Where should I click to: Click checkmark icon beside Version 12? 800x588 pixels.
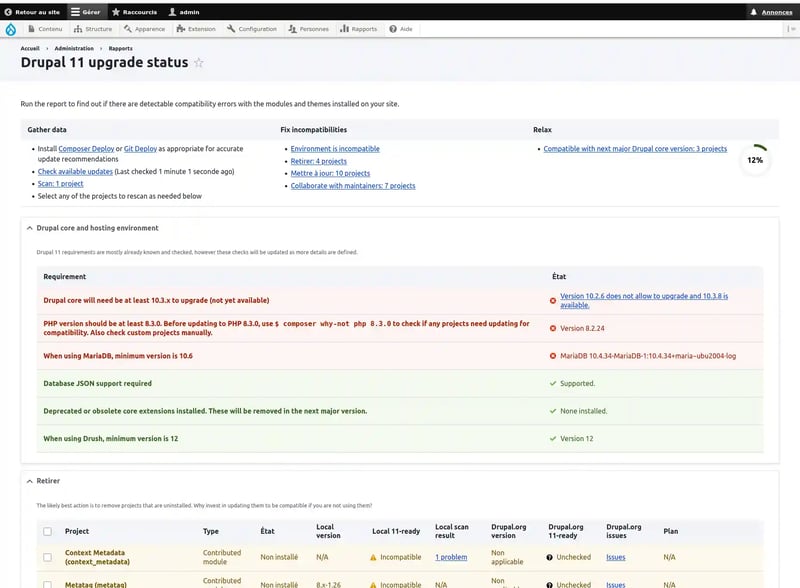[x=553, y=438]
